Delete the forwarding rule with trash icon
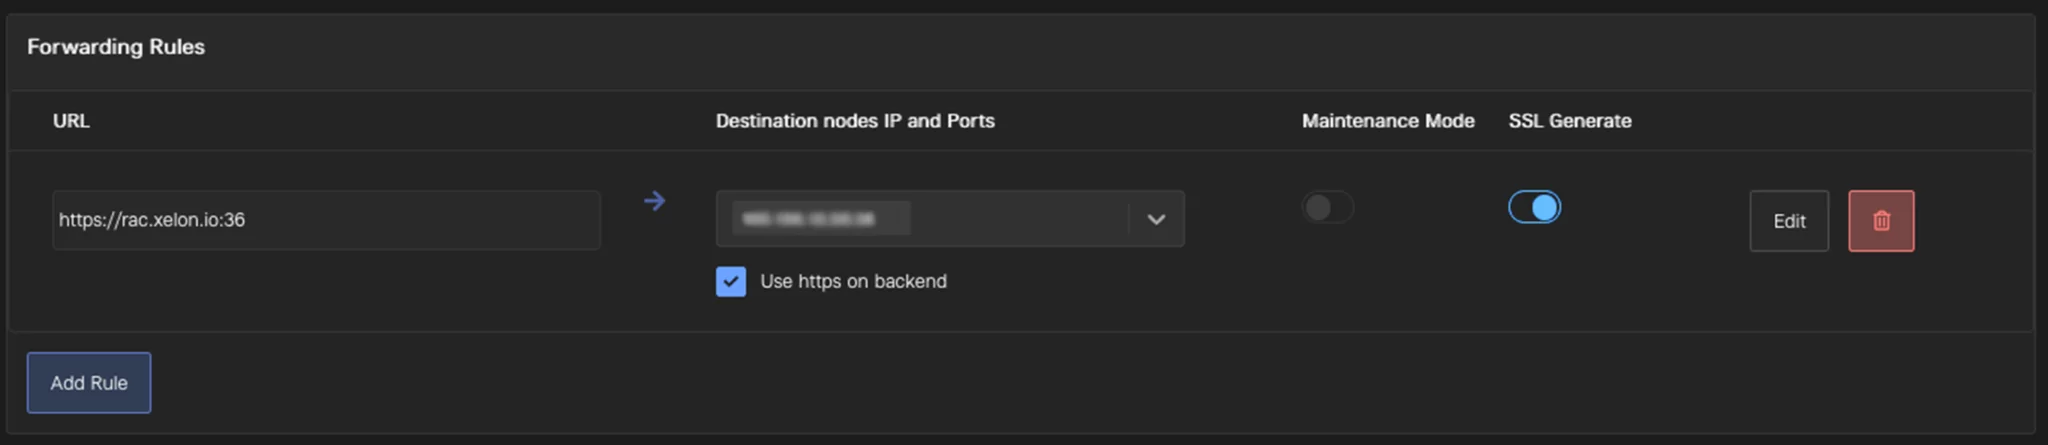Viewport: 2048px width, 445px height. pyautogui.click(x=1881, y=221)
